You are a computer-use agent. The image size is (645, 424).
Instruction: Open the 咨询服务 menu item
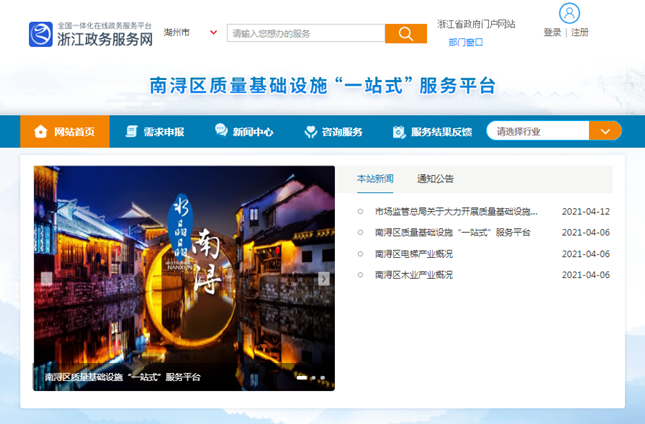[333, 132]
